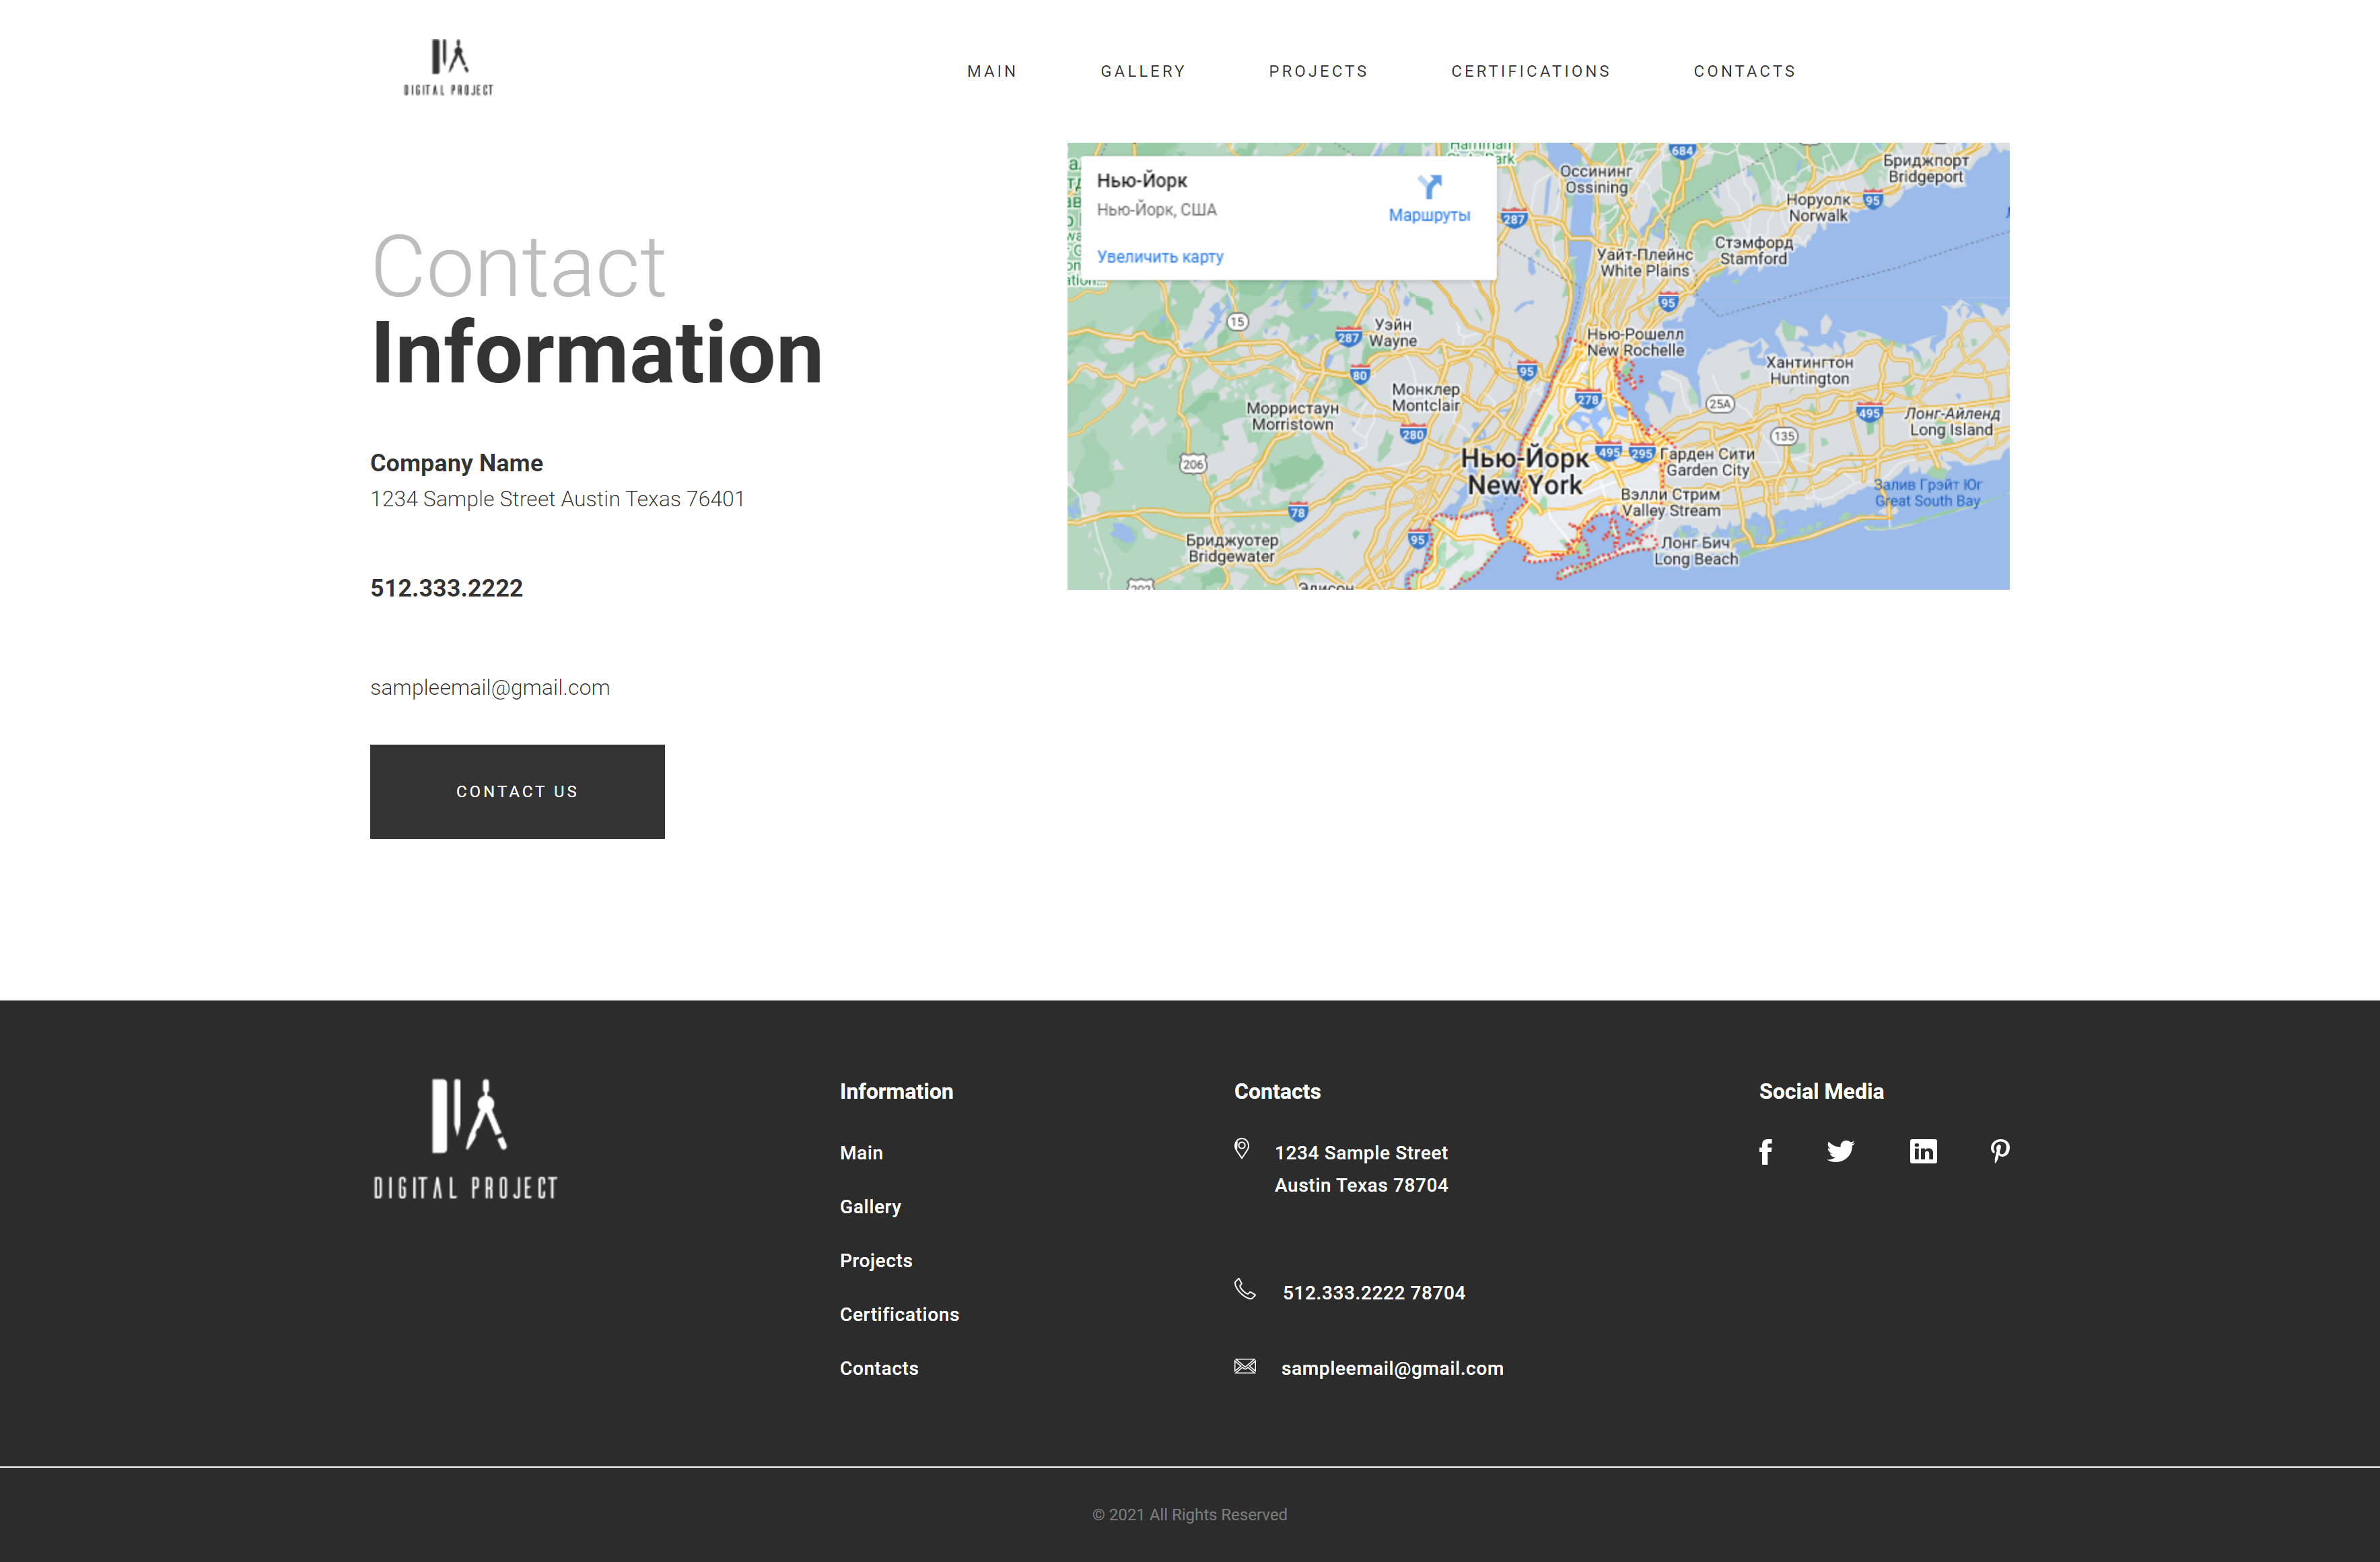2380x1562 pixels.
Task: Click 'Austin Texas 78704' footer line
Action: 1361,1185
